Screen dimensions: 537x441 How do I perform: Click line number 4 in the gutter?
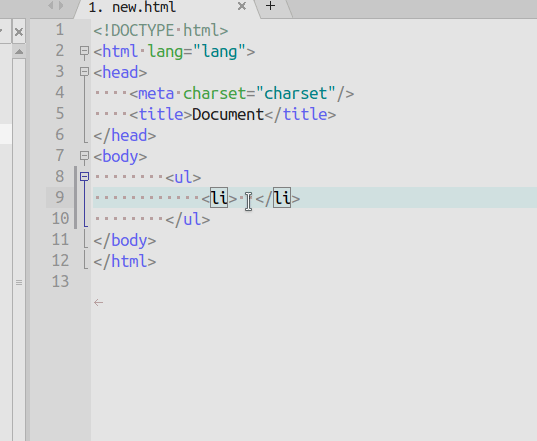pos(60,93)
